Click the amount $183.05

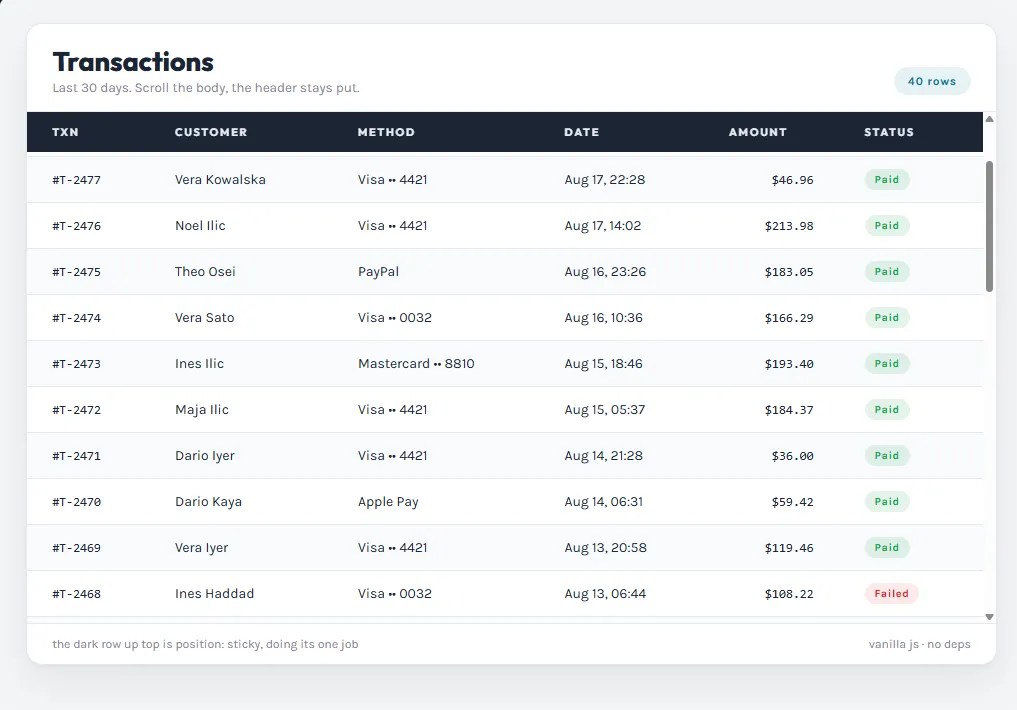tap(789, 272)
